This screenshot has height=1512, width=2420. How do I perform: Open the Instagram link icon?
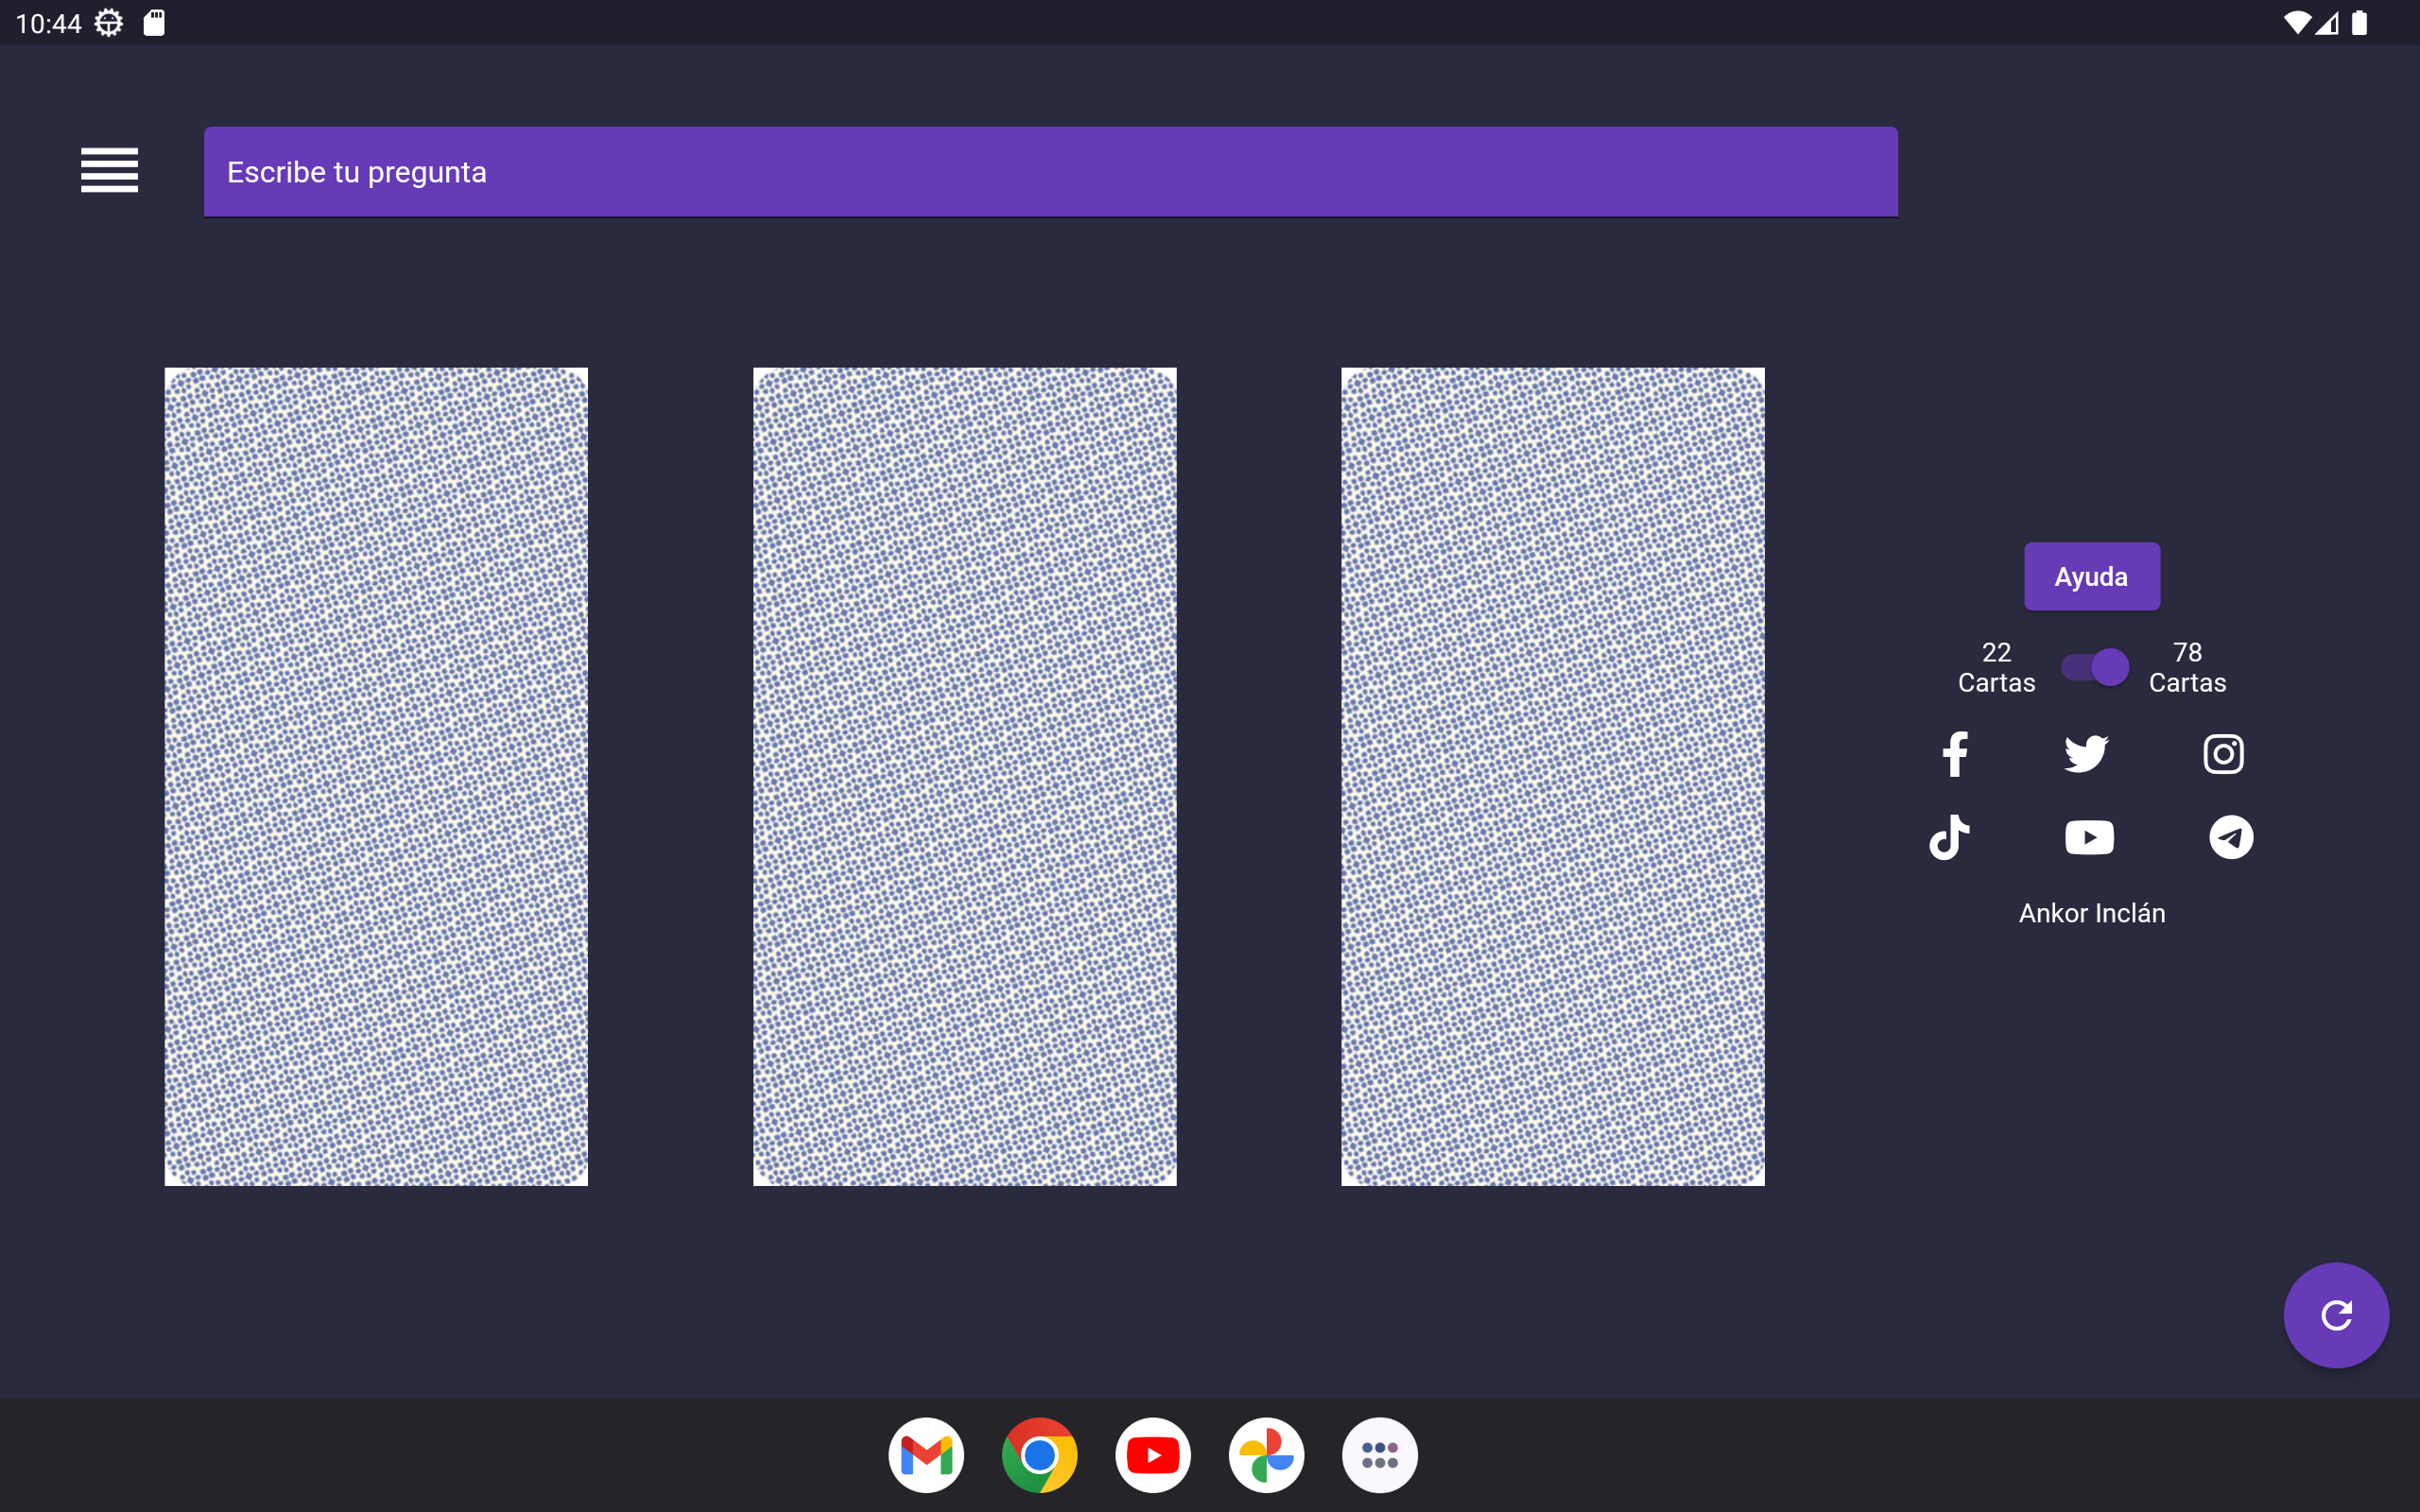coord(2223,754)
